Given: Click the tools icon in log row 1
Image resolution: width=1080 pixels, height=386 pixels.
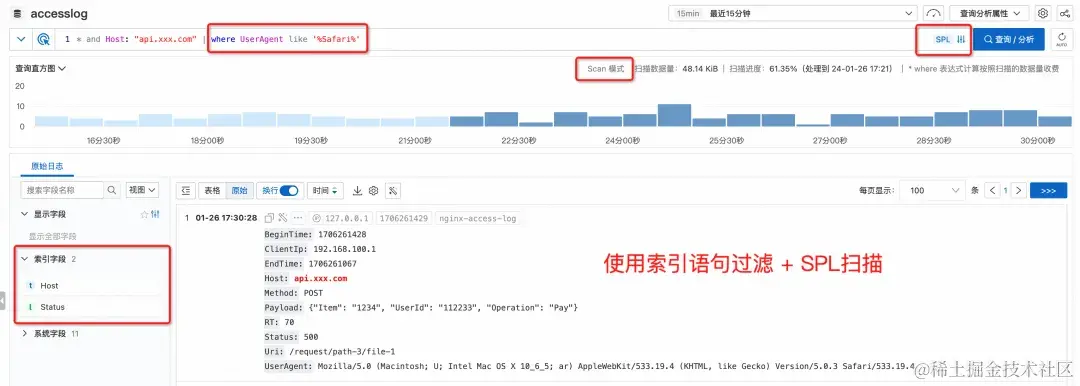Looking at the screenshot, I should point(282,218).
